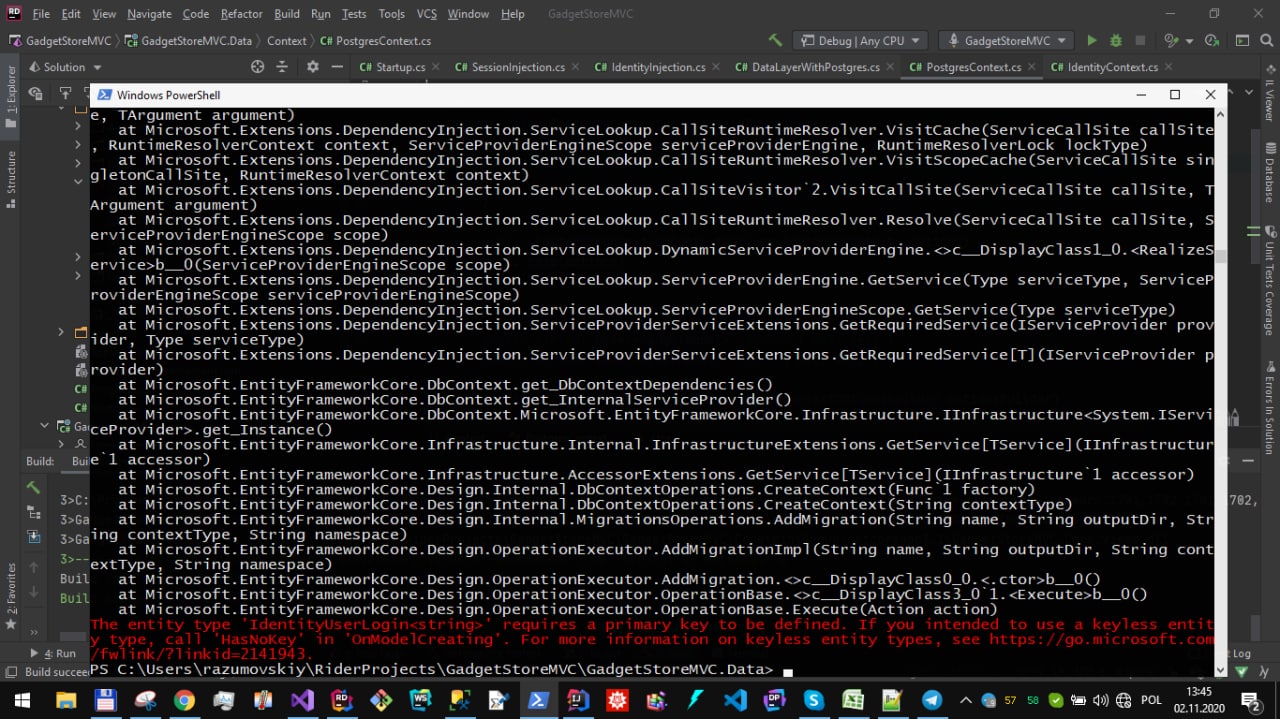Show hidden system tray icons chevron
The width and height of the screenshot is (1280, 719).
[964, 700]
